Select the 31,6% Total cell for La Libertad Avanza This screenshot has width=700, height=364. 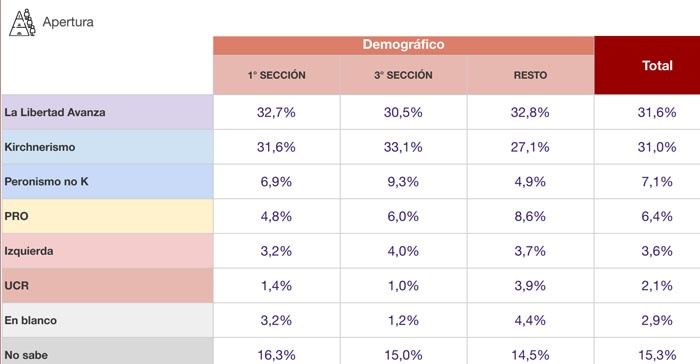click(x=657, y=112)
